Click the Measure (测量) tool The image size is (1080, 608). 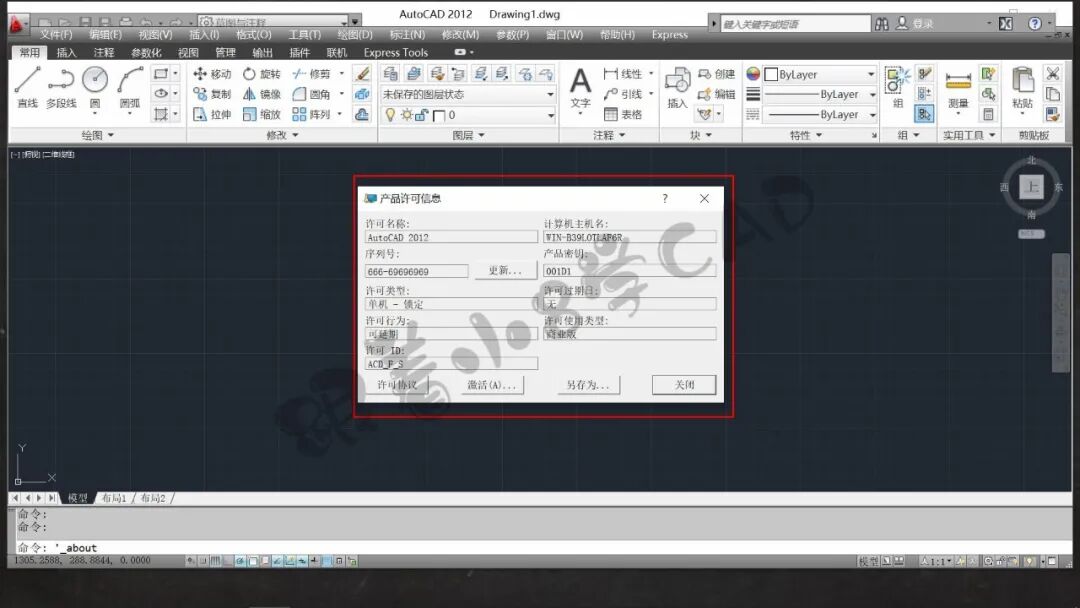(958, 88)
